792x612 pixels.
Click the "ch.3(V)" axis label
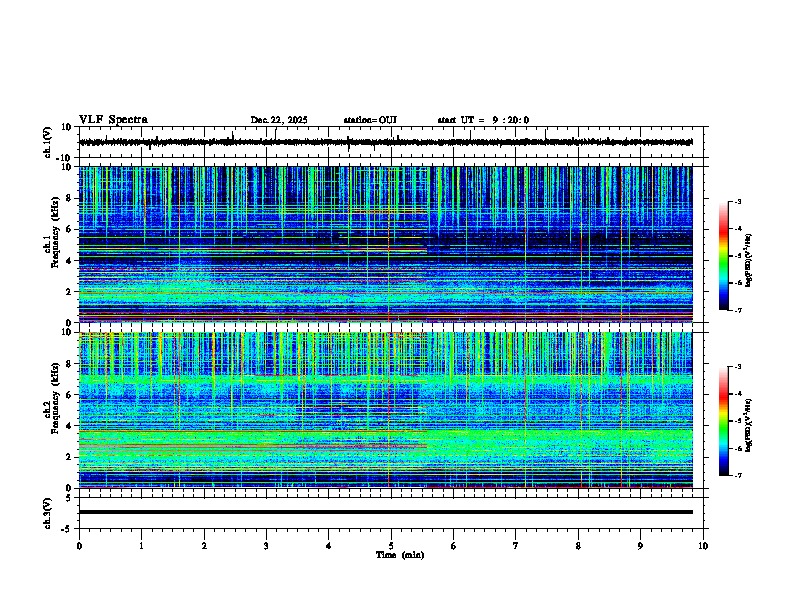point(48,513)
